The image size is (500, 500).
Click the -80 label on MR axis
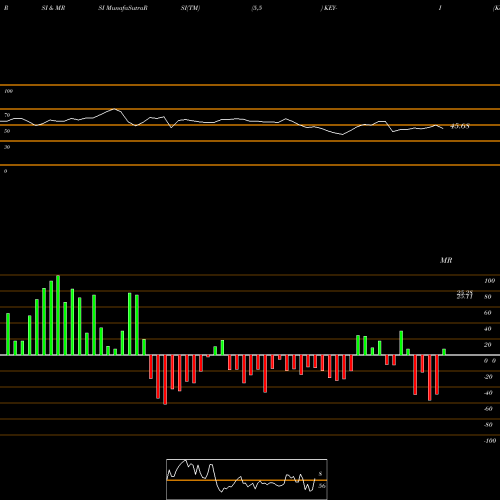488,425
